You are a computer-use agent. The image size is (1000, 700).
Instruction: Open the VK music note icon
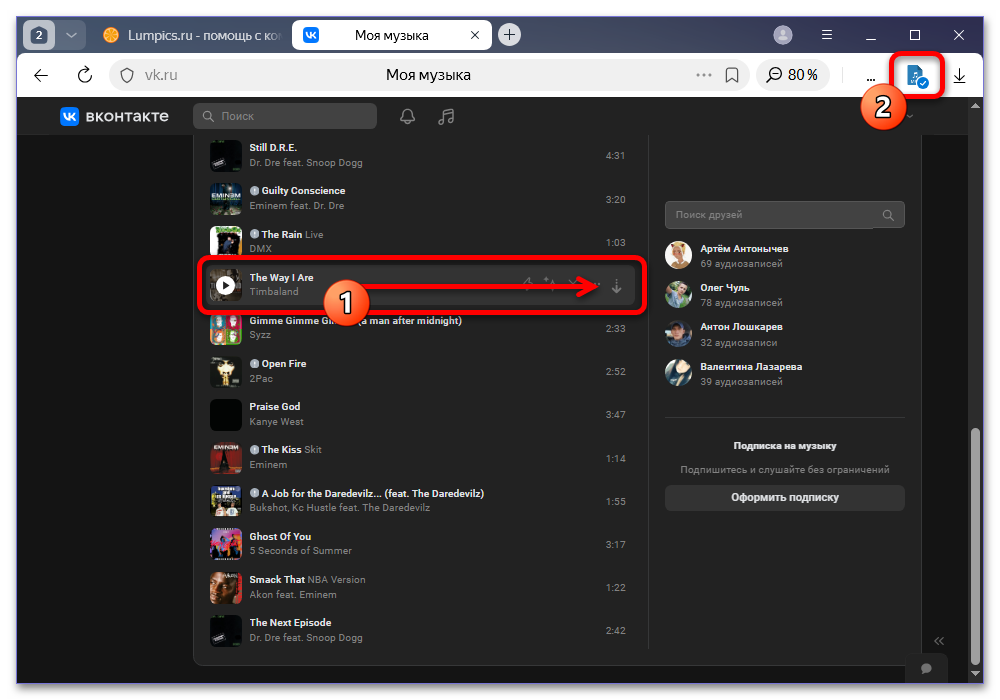coord(446,116)
